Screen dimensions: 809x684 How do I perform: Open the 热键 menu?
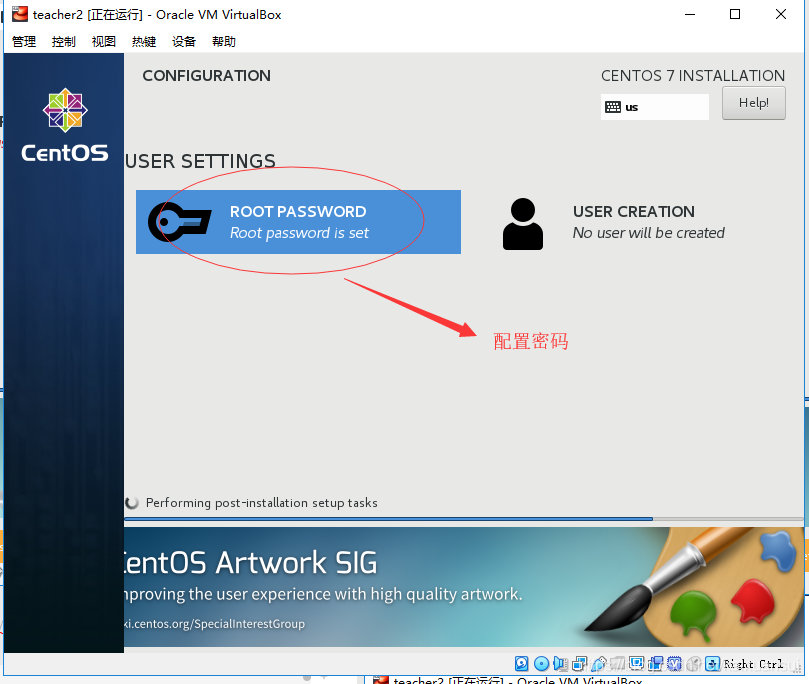coord(144,41)
